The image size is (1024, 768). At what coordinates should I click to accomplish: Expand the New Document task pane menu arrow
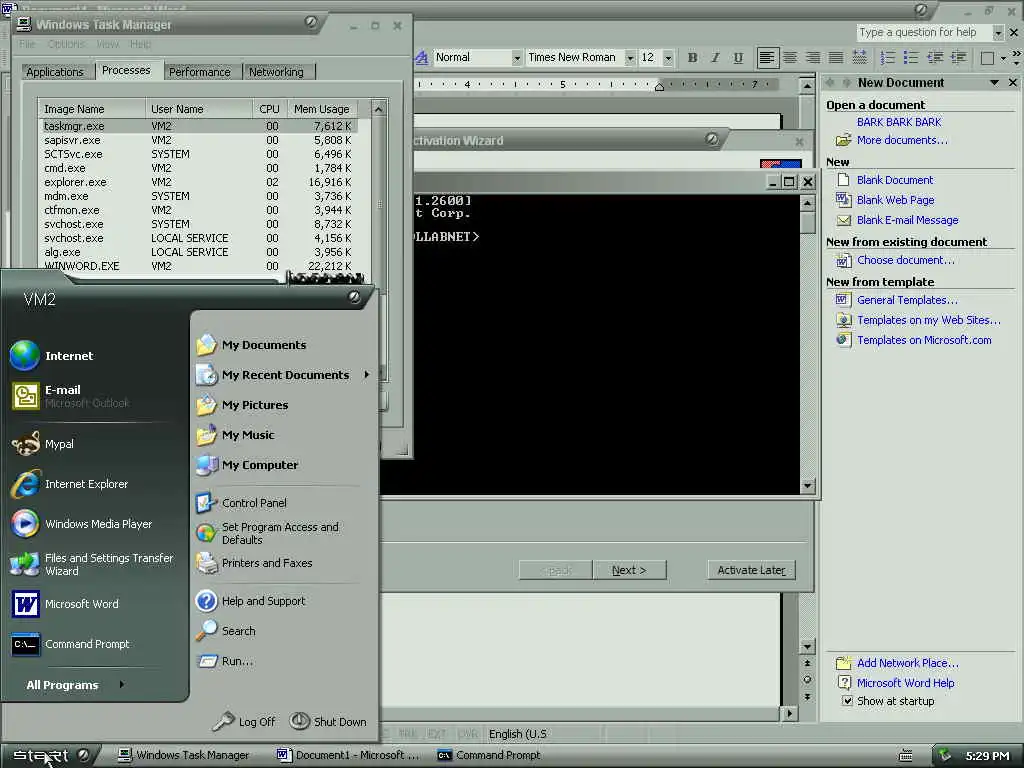(994, 82)
